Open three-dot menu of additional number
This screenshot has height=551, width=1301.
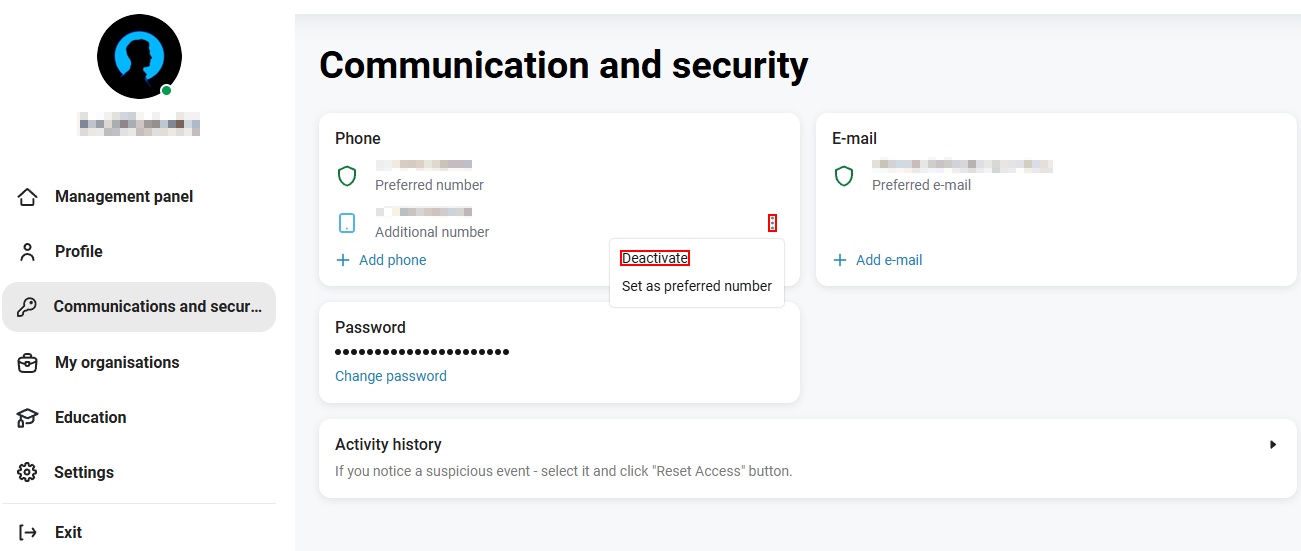click(772, 223)
